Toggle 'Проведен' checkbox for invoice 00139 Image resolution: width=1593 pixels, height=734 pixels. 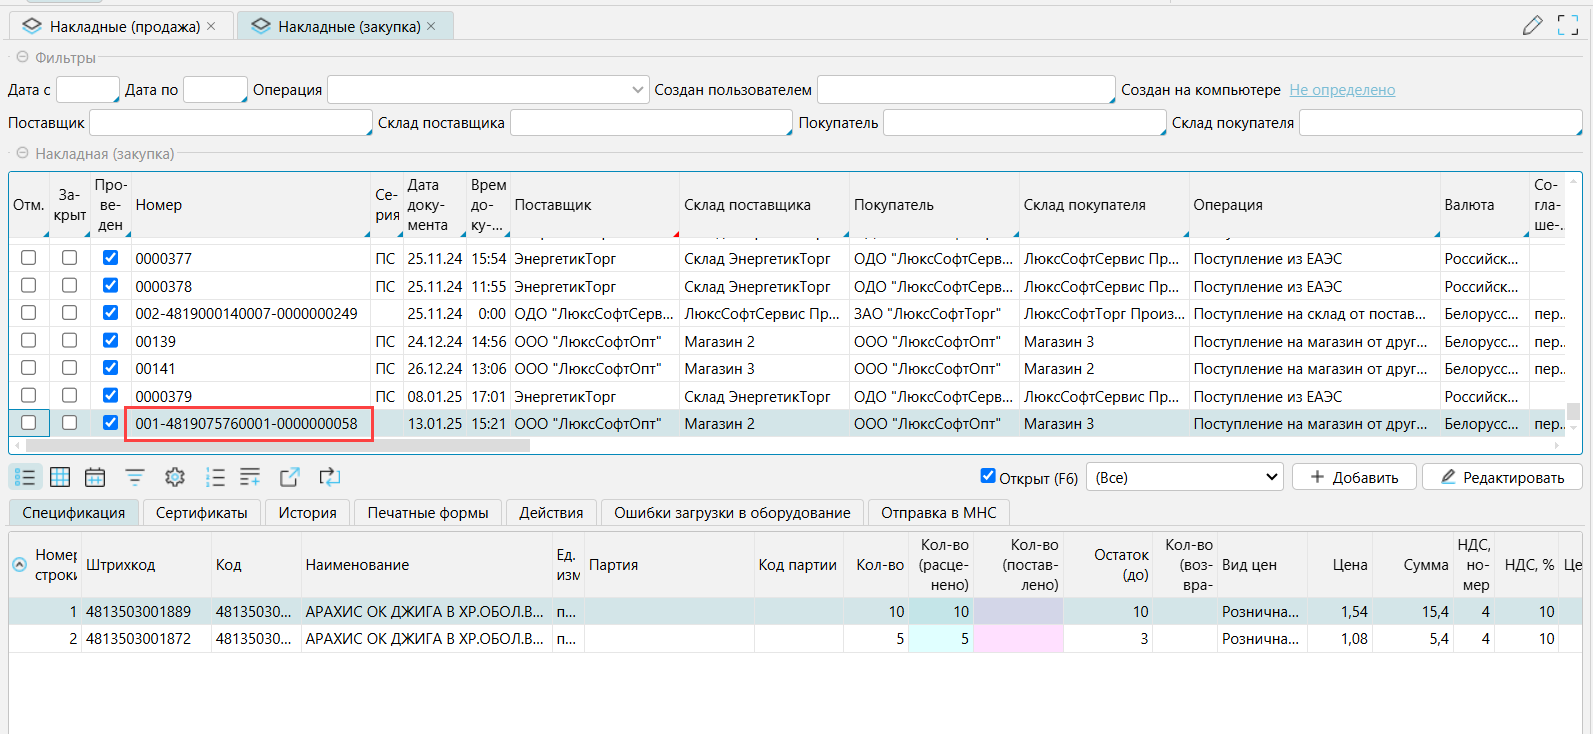[x=110, y=341]
